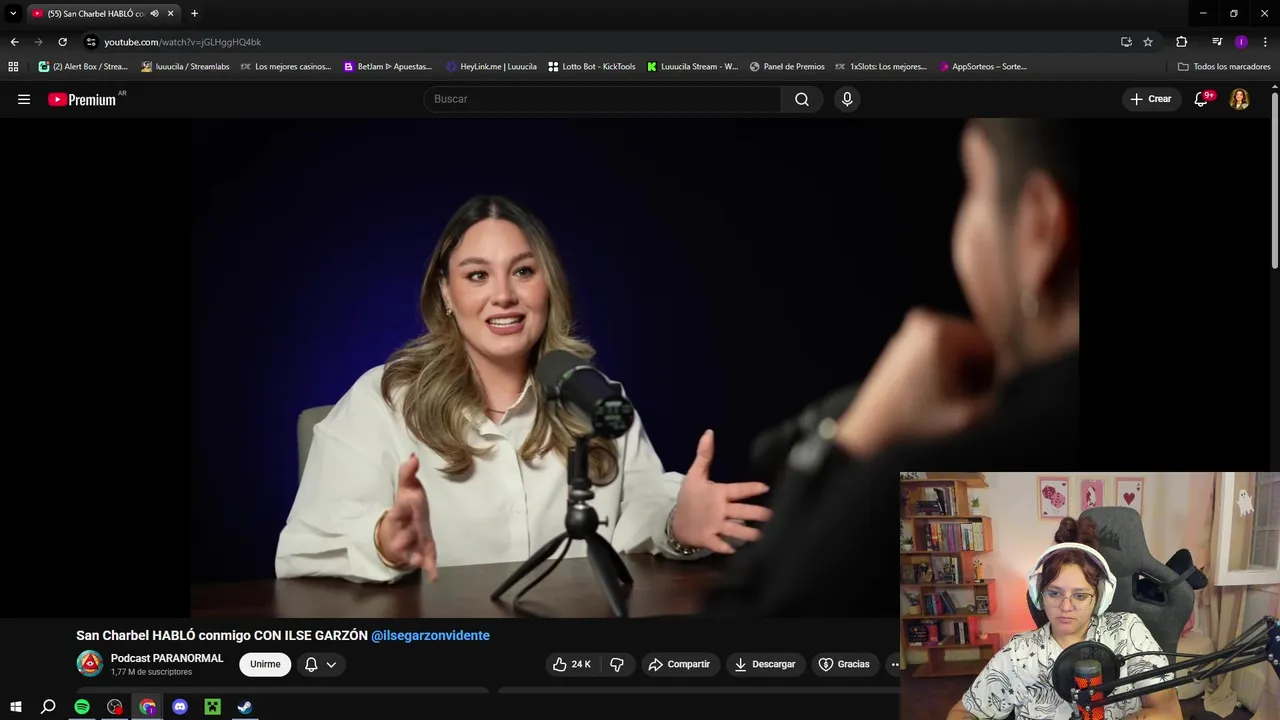Open Lotto Bot - KickTools bookmark

[592, 67]
